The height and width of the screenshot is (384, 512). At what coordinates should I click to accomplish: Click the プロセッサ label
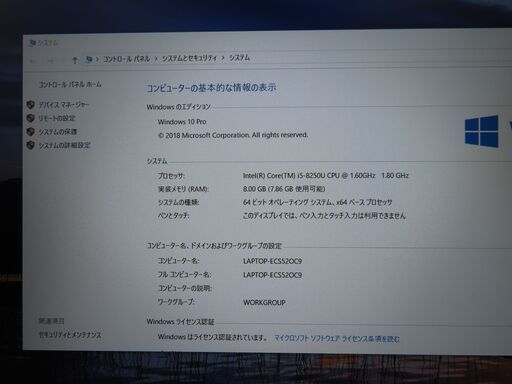point(171,176)
